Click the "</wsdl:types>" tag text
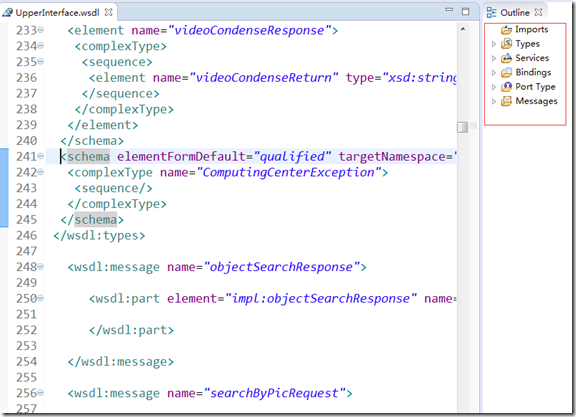Image resolution: width=576 pixels, height=417 pixels. click(99, 236)
